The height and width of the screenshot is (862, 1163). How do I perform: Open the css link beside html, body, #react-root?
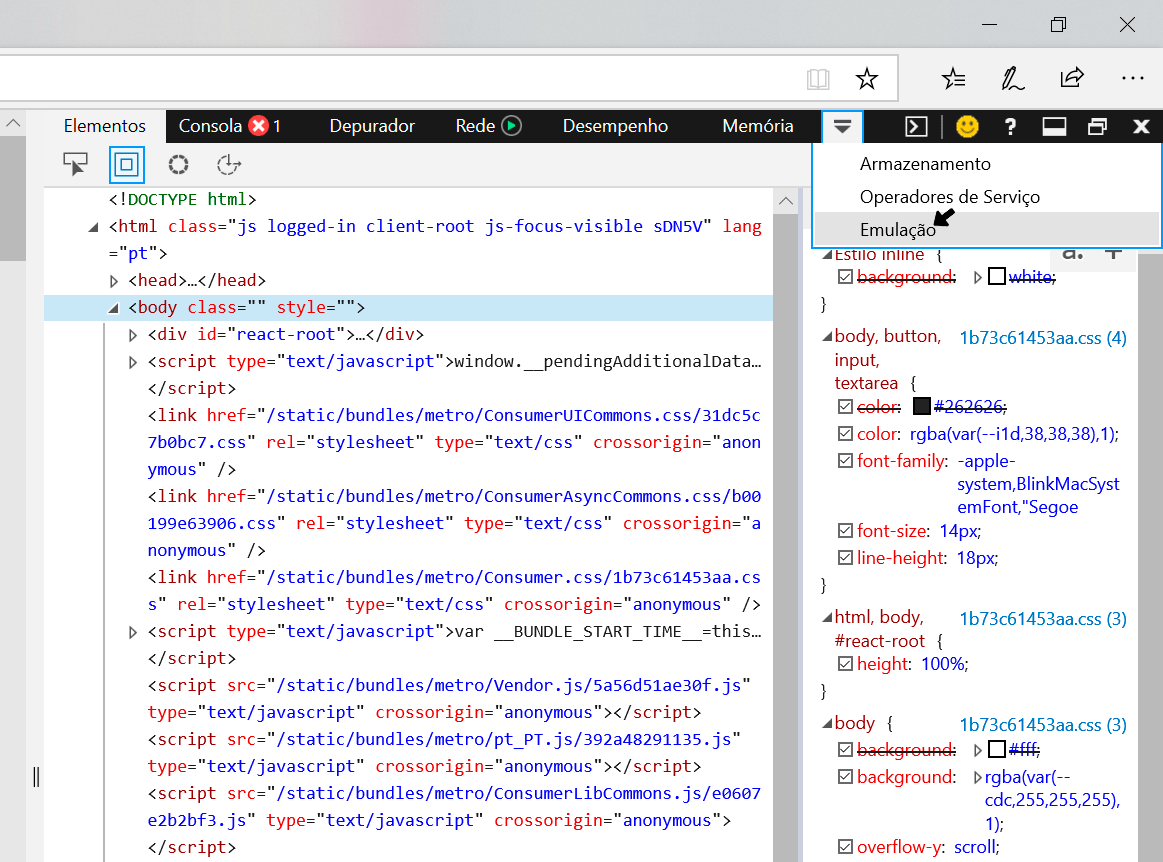(x=1043, y=619)
